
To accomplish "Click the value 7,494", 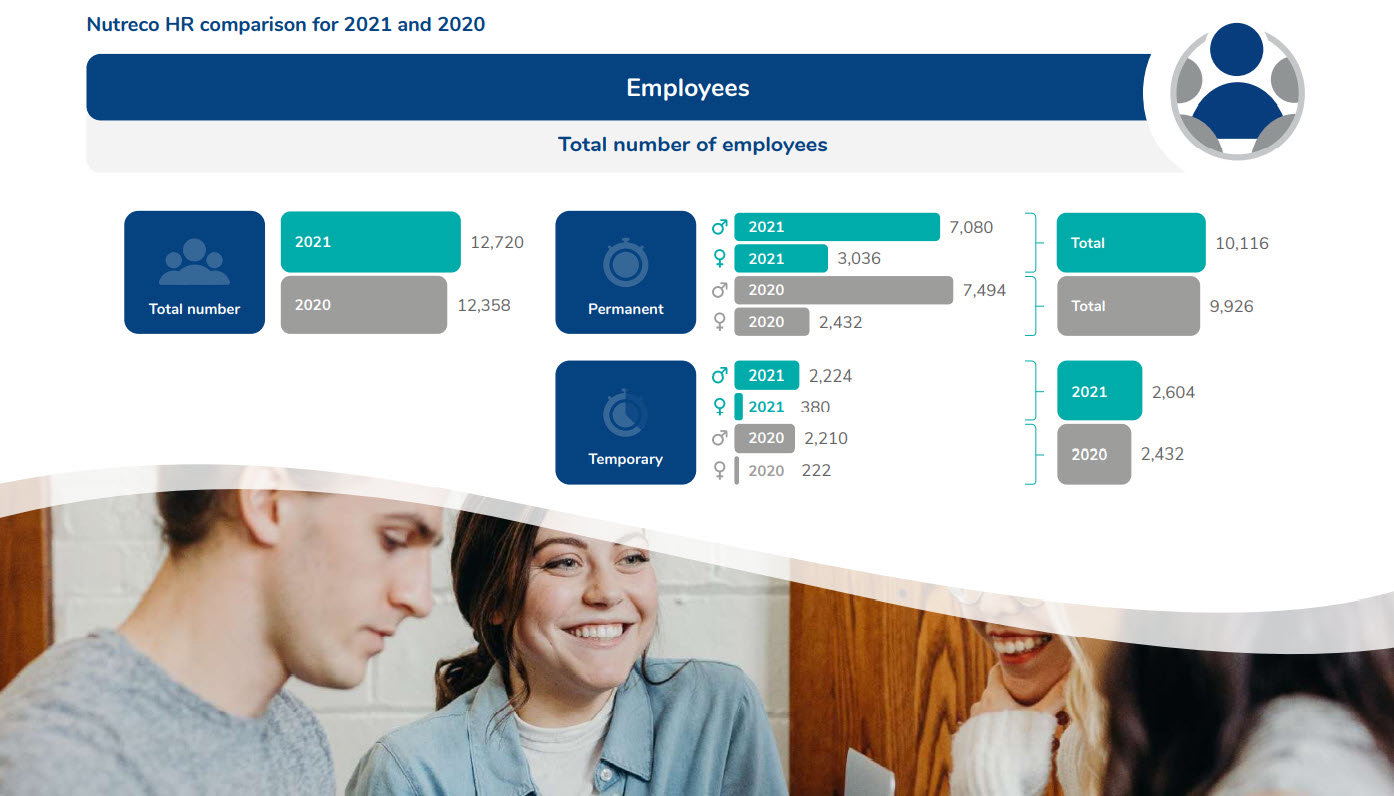I will 984,290.
